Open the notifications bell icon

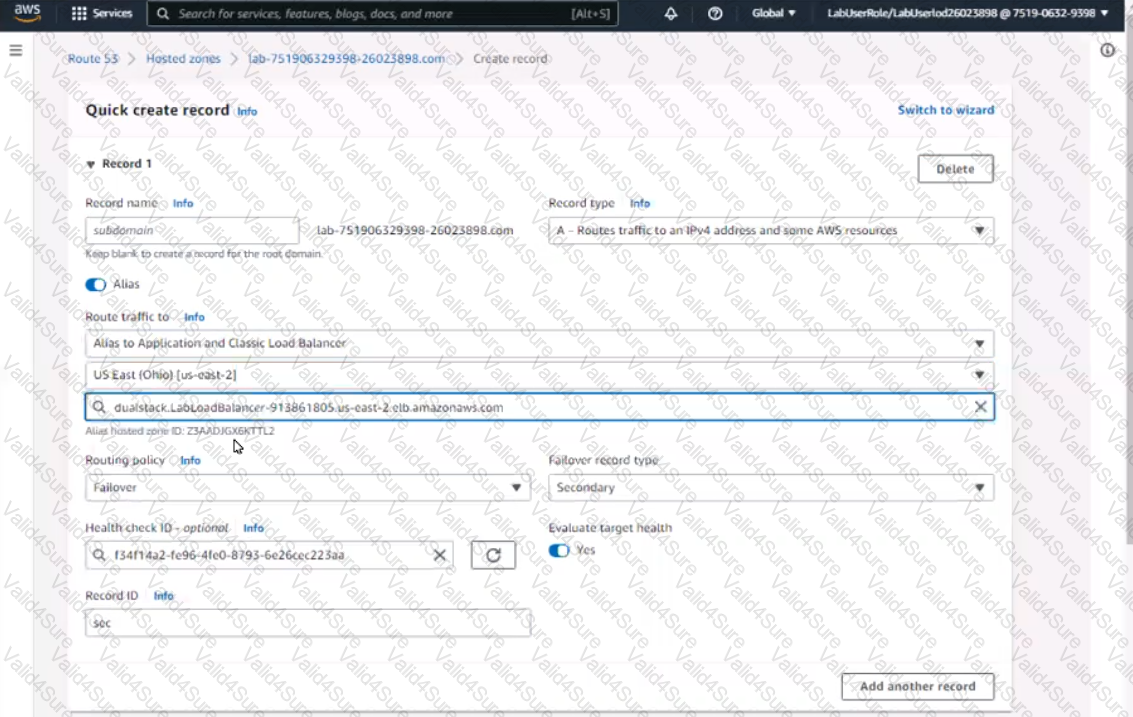point(671,14)
